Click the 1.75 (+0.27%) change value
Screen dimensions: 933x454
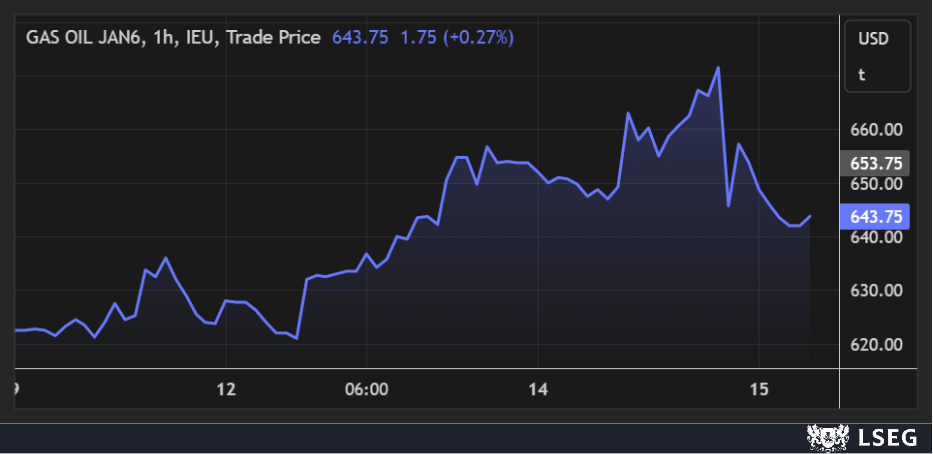pos(457,38)
